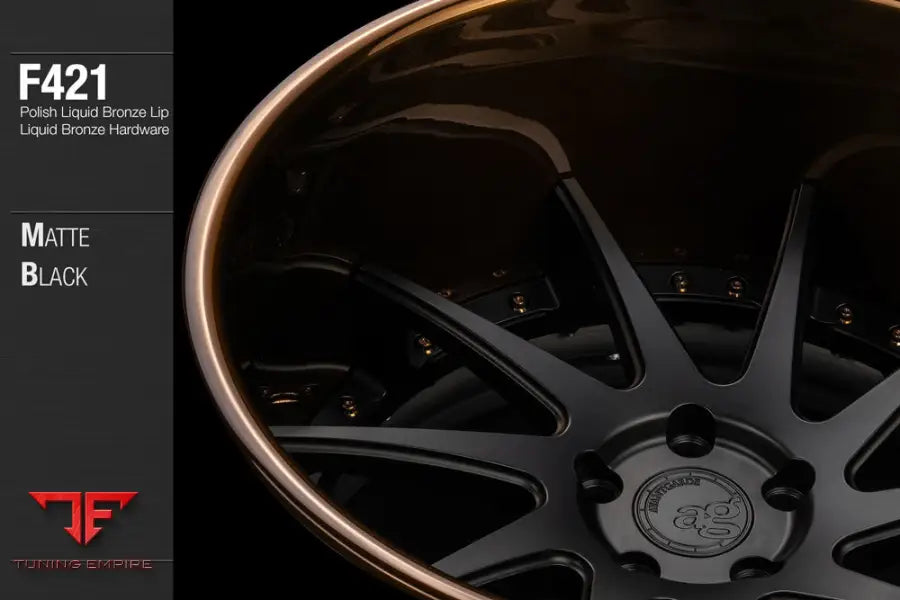
Task: Click the "TUNING EMPIRE" text under the logo
Action: [82, 565]
